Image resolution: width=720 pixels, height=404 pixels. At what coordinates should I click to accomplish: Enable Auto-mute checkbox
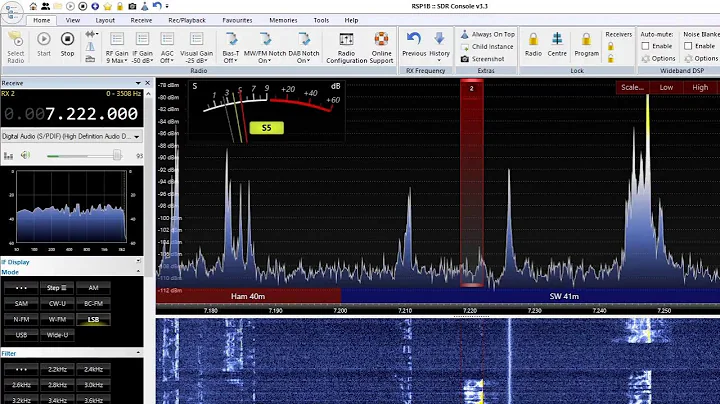[x=645, y=46]
